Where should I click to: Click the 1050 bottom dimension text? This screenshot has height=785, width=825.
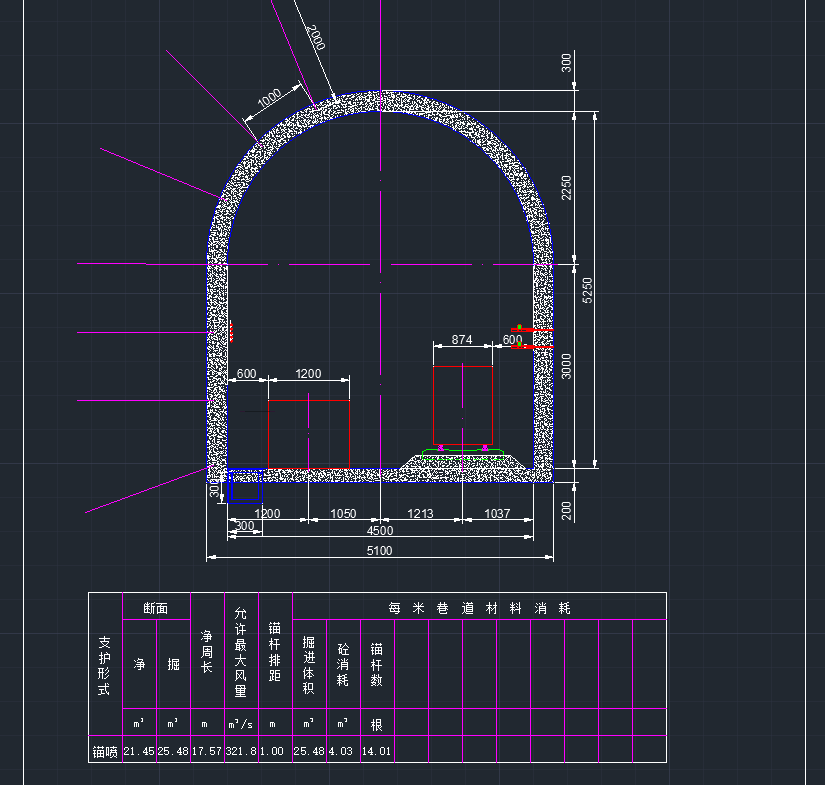point(343,514)
